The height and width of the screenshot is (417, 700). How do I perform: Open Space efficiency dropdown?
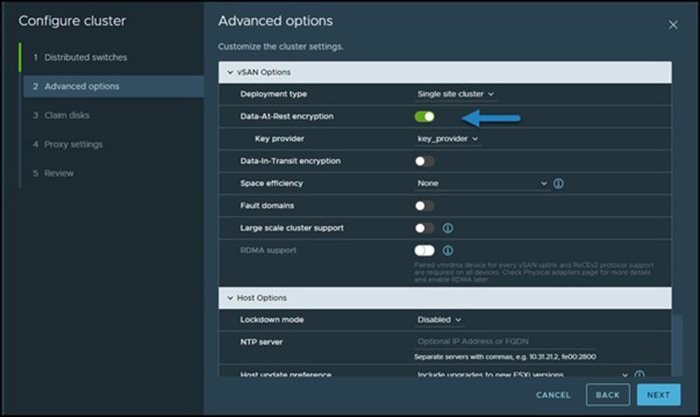[x=482, y=184]
